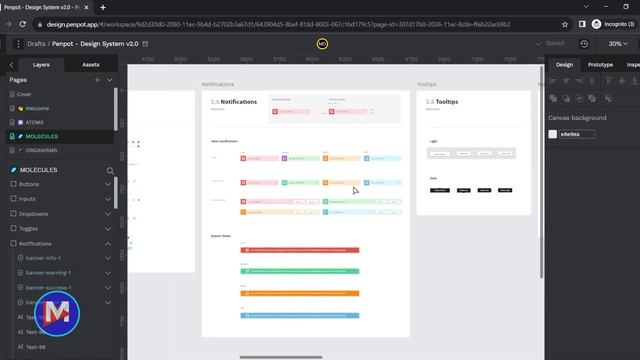This screenshot has height=360, width=640.
Task: Select the Buttons board layer
Action: coord(29,184)
